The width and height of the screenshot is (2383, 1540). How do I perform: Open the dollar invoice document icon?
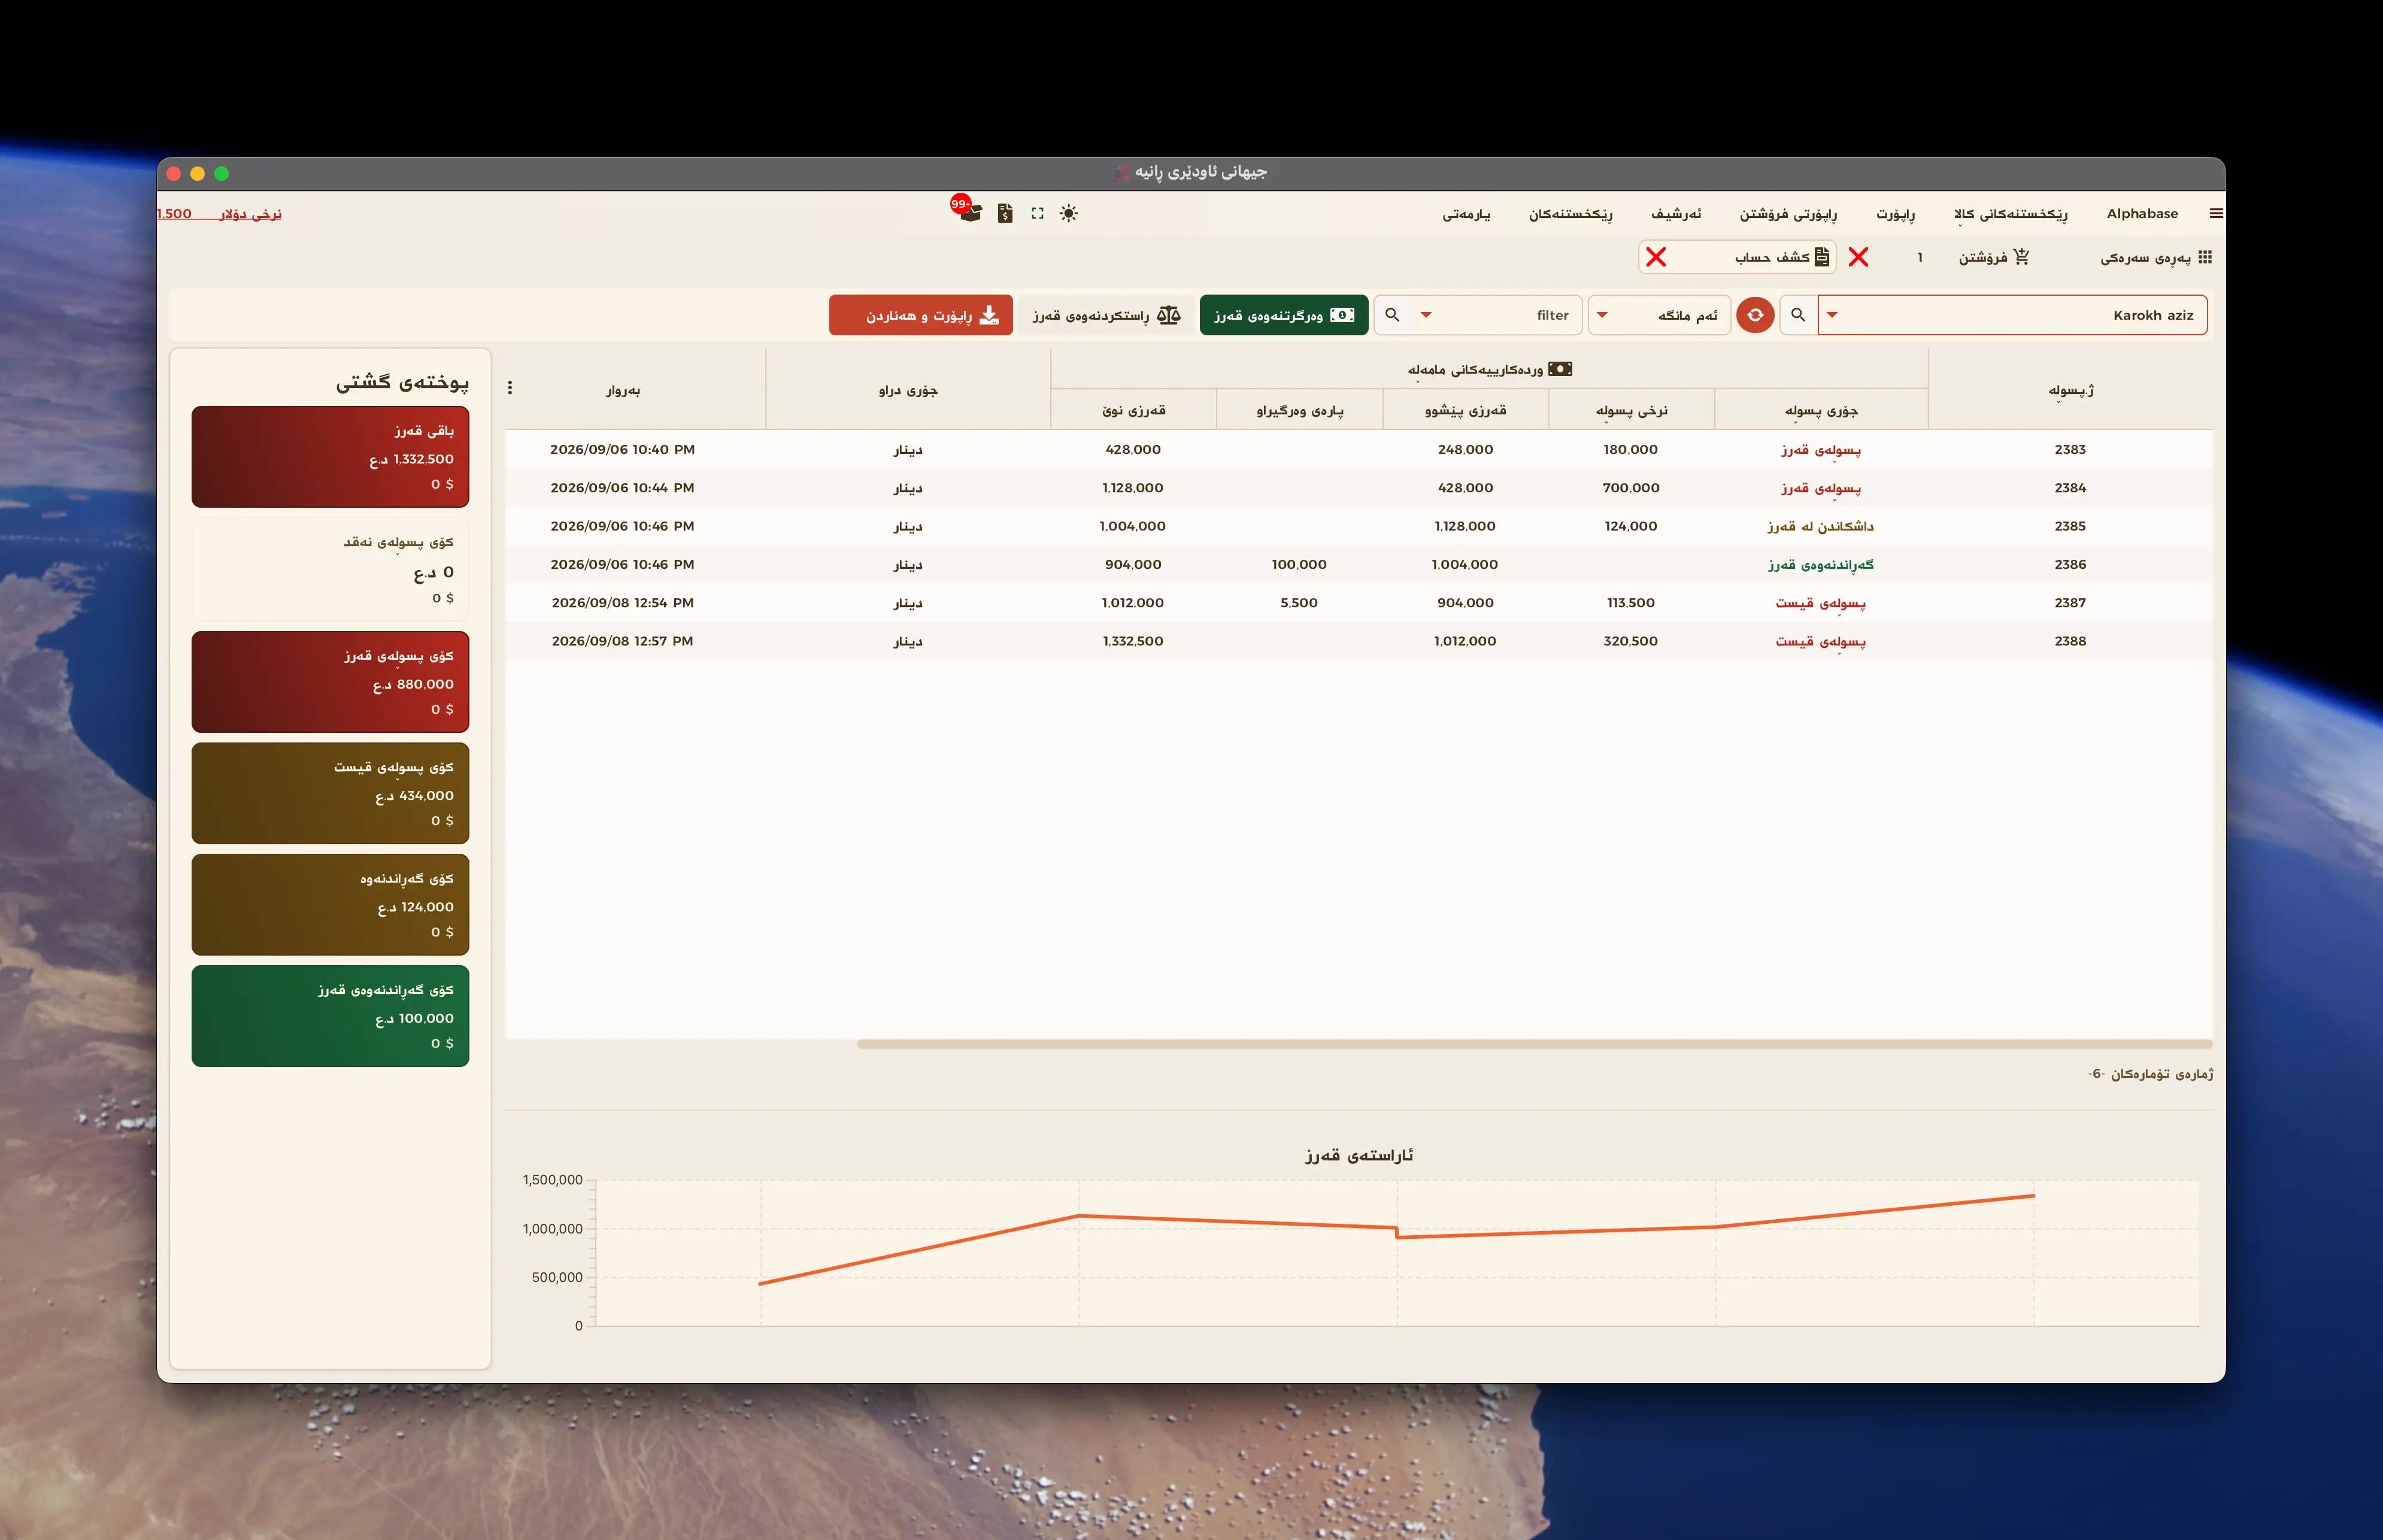tap(1005, 213)
